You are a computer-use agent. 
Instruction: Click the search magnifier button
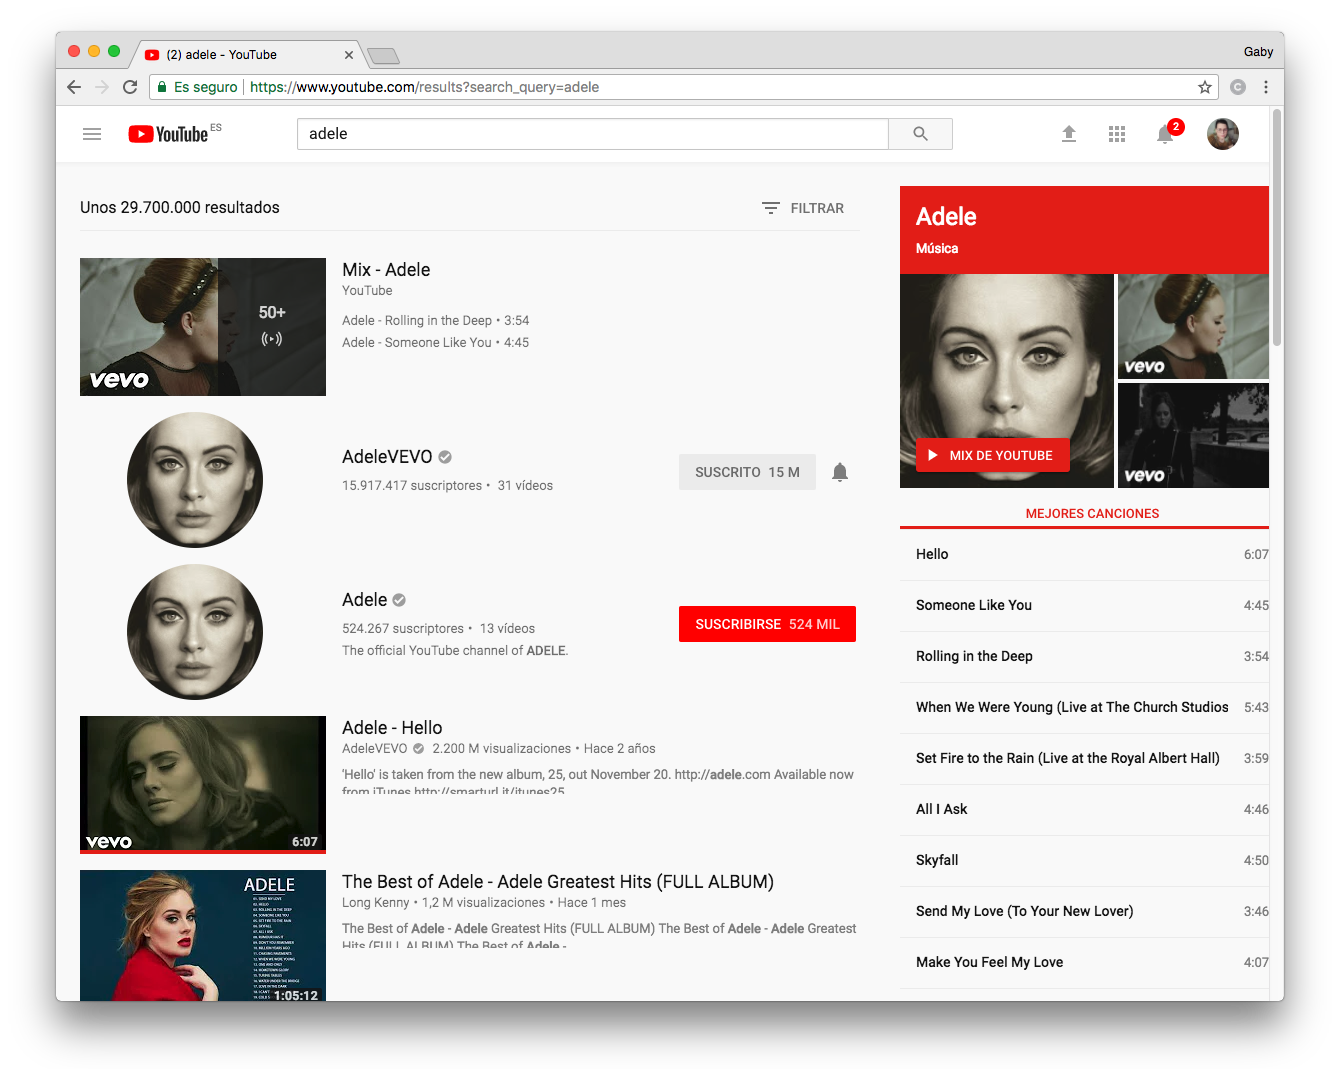pos(920,134)
